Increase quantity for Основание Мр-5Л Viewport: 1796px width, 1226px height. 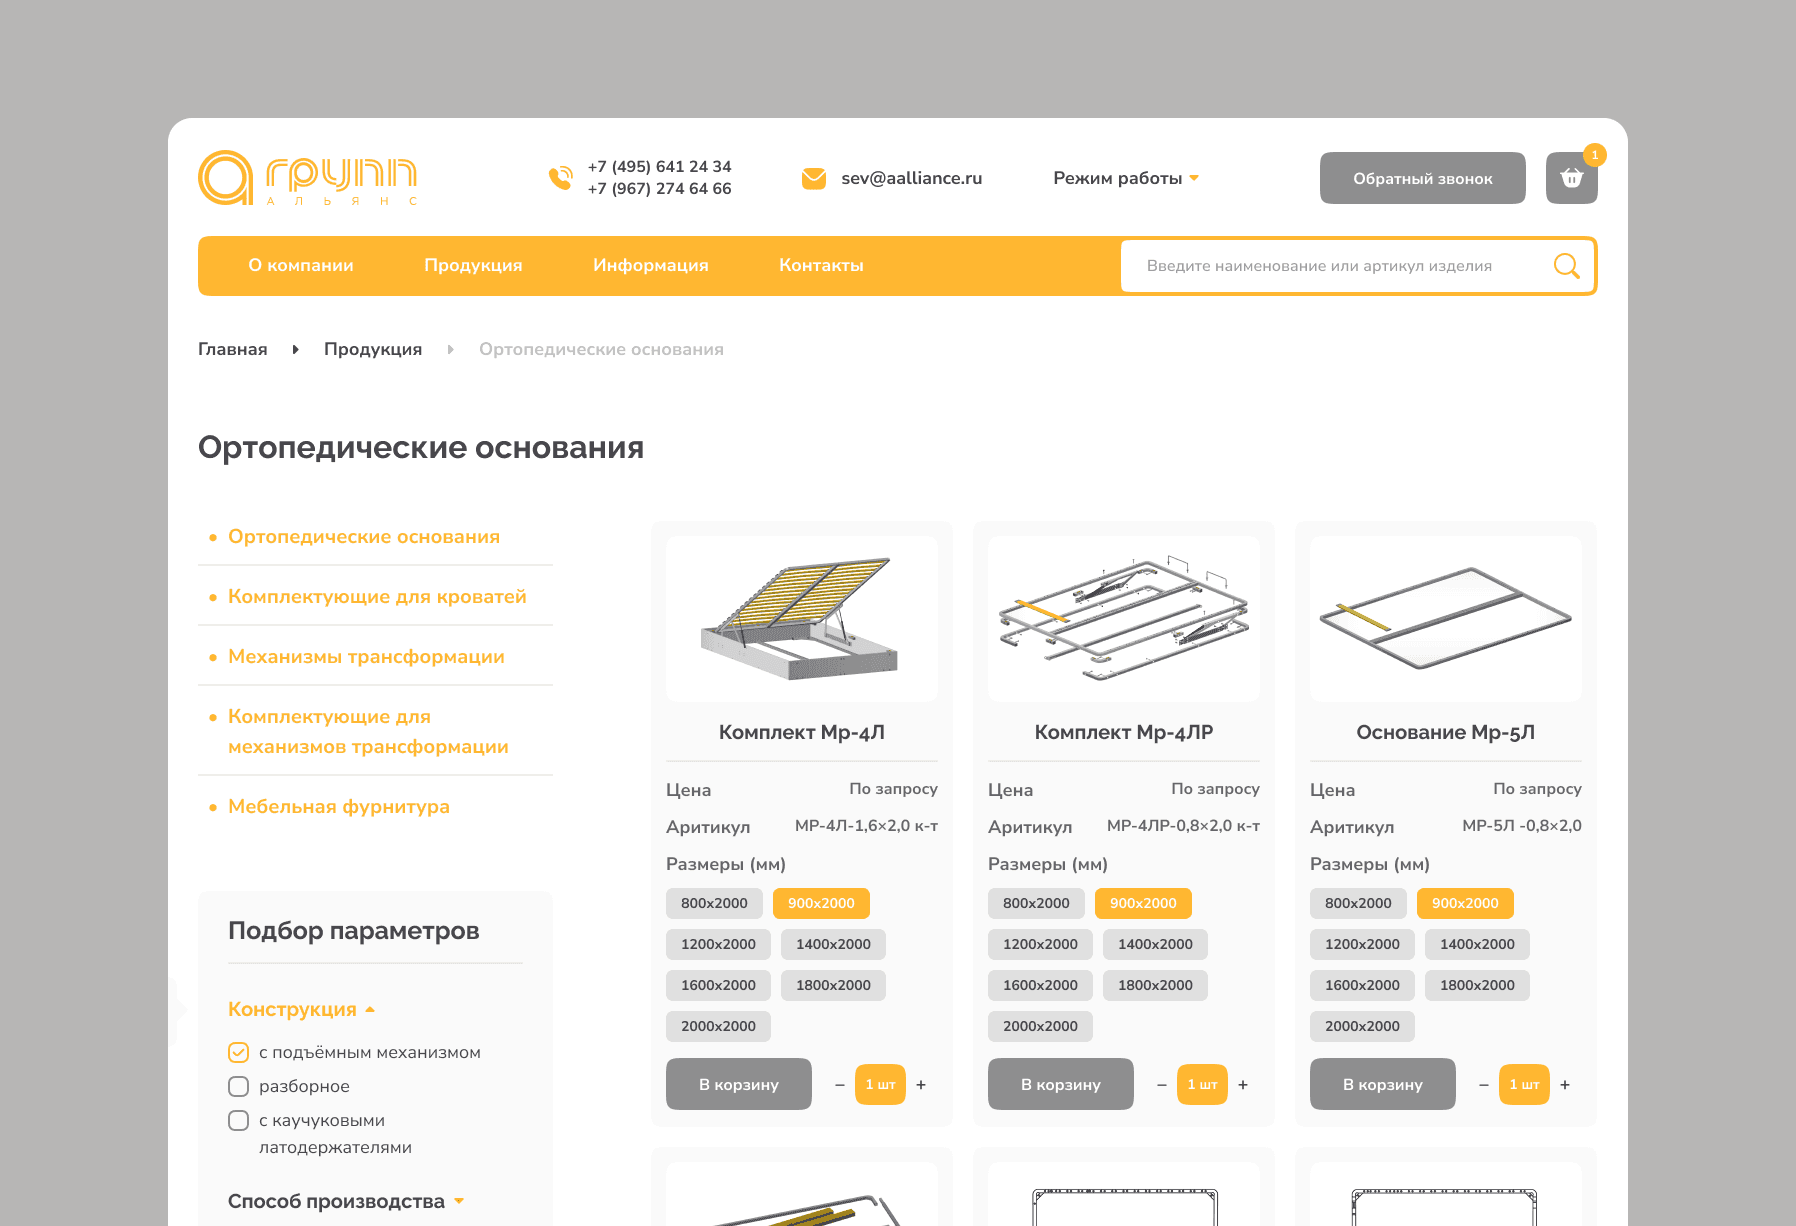[1565, 1085]
